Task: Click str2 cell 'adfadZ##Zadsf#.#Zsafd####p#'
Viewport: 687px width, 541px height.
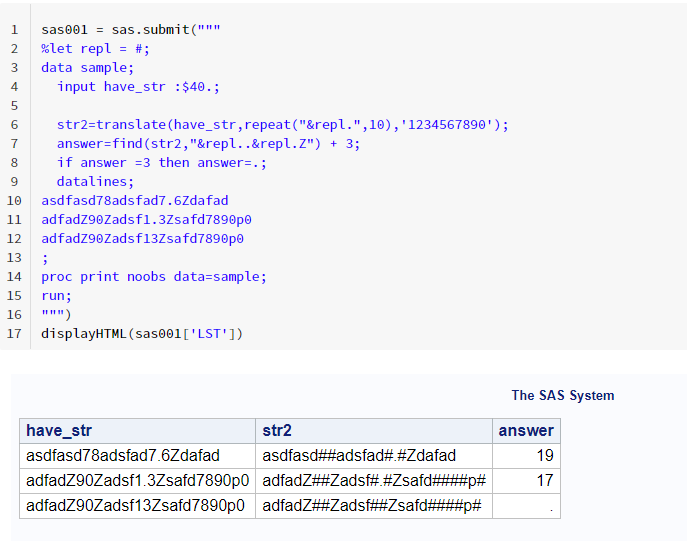Action: [374, 481]
